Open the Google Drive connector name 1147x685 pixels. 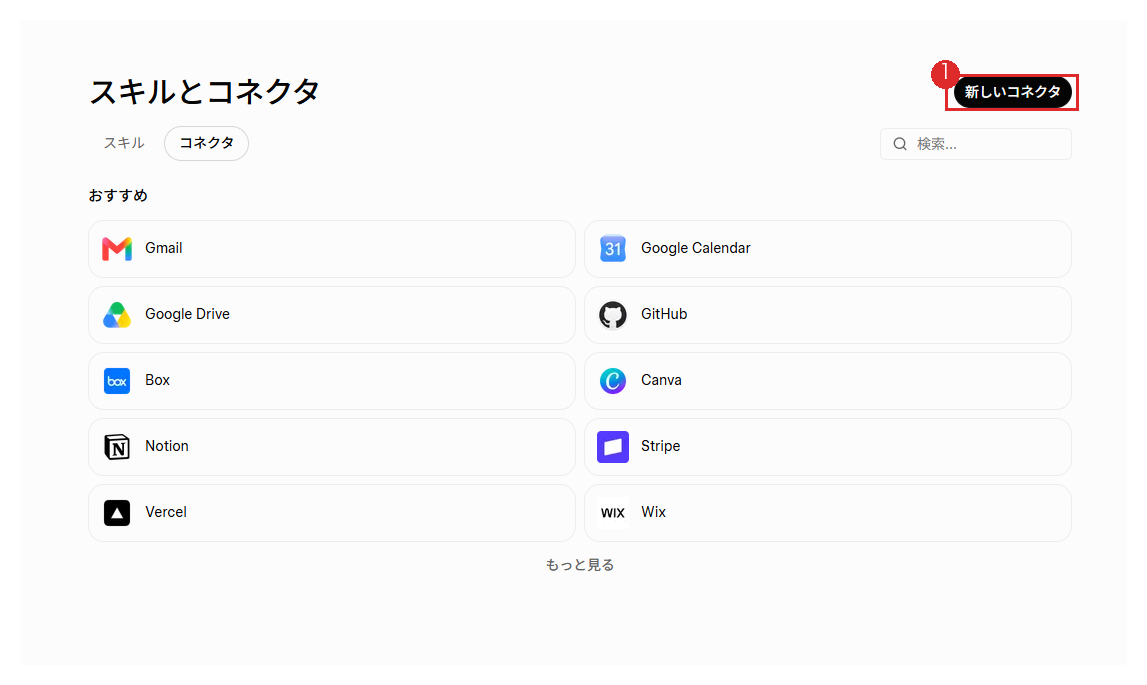tap(187, 314)
